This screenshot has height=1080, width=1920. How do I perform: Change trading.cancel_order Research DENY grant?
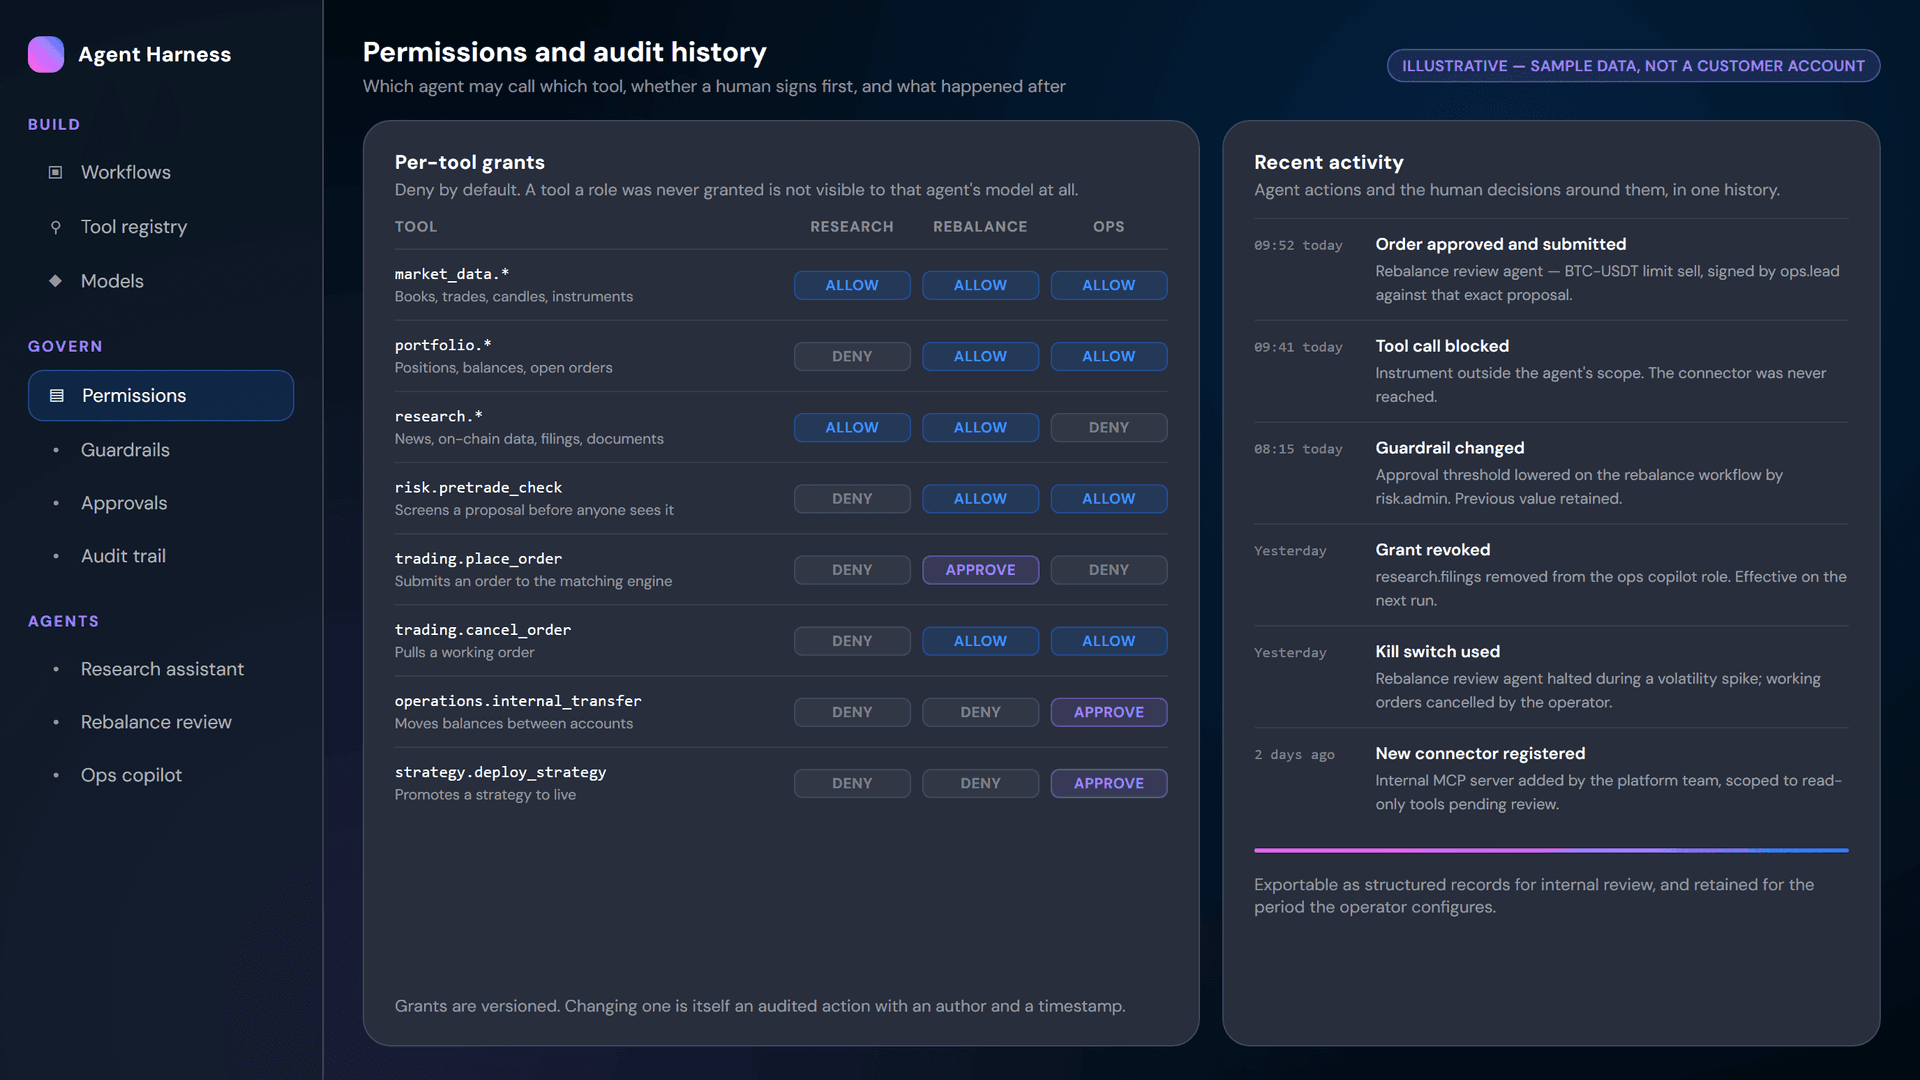coord(852,641)
